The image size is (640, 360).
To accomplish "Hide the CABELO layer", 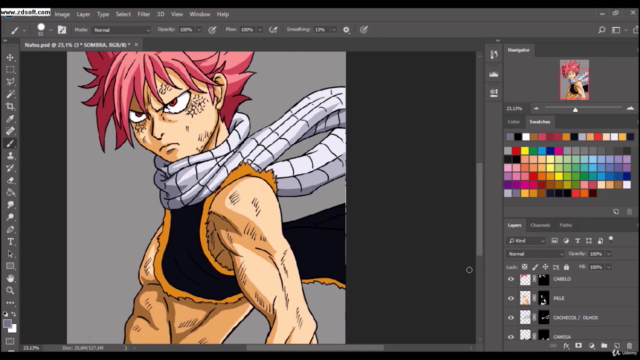I will [x=511, y=279].
